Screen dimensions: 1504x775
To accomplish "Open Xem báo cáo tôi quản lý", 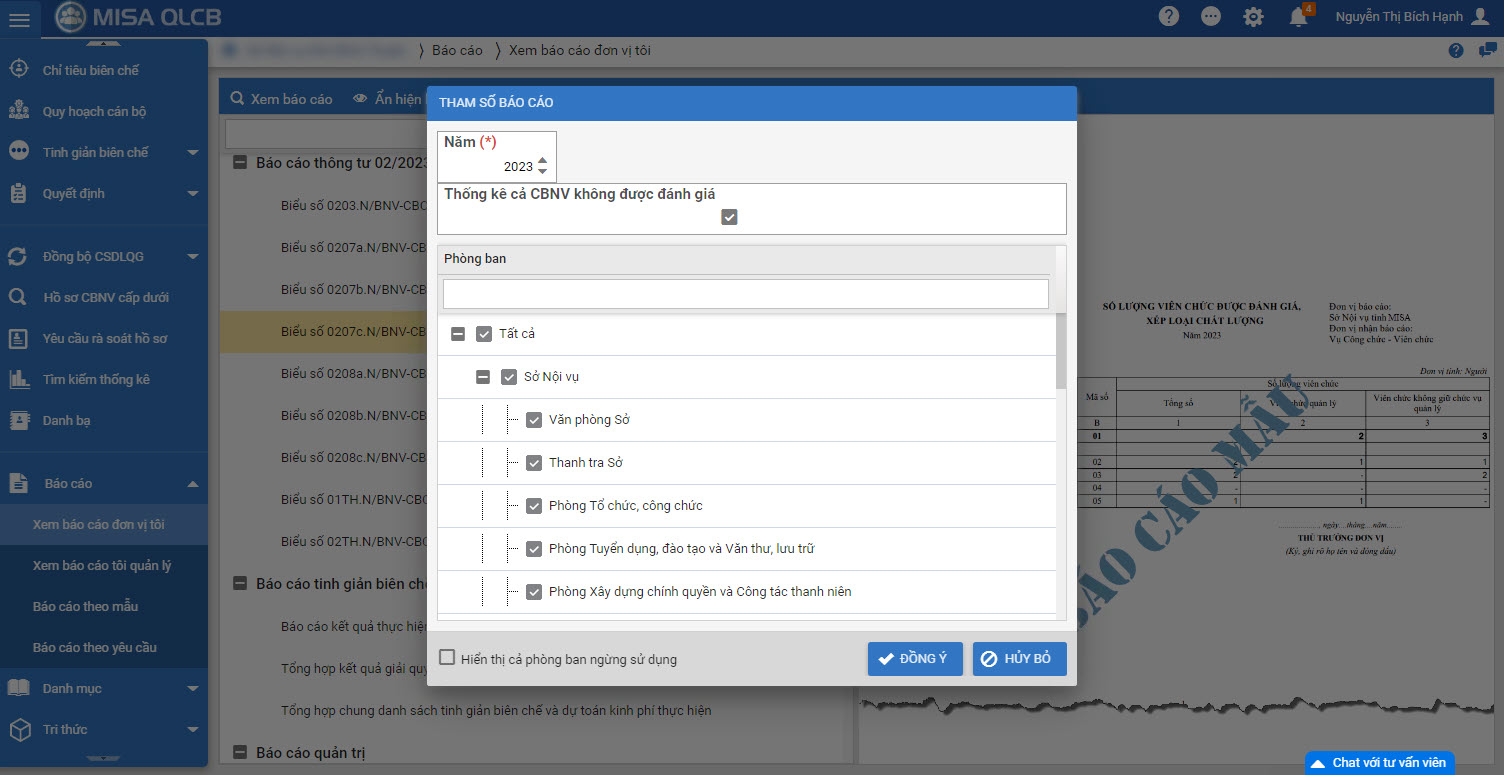I will tap(102, 565).
